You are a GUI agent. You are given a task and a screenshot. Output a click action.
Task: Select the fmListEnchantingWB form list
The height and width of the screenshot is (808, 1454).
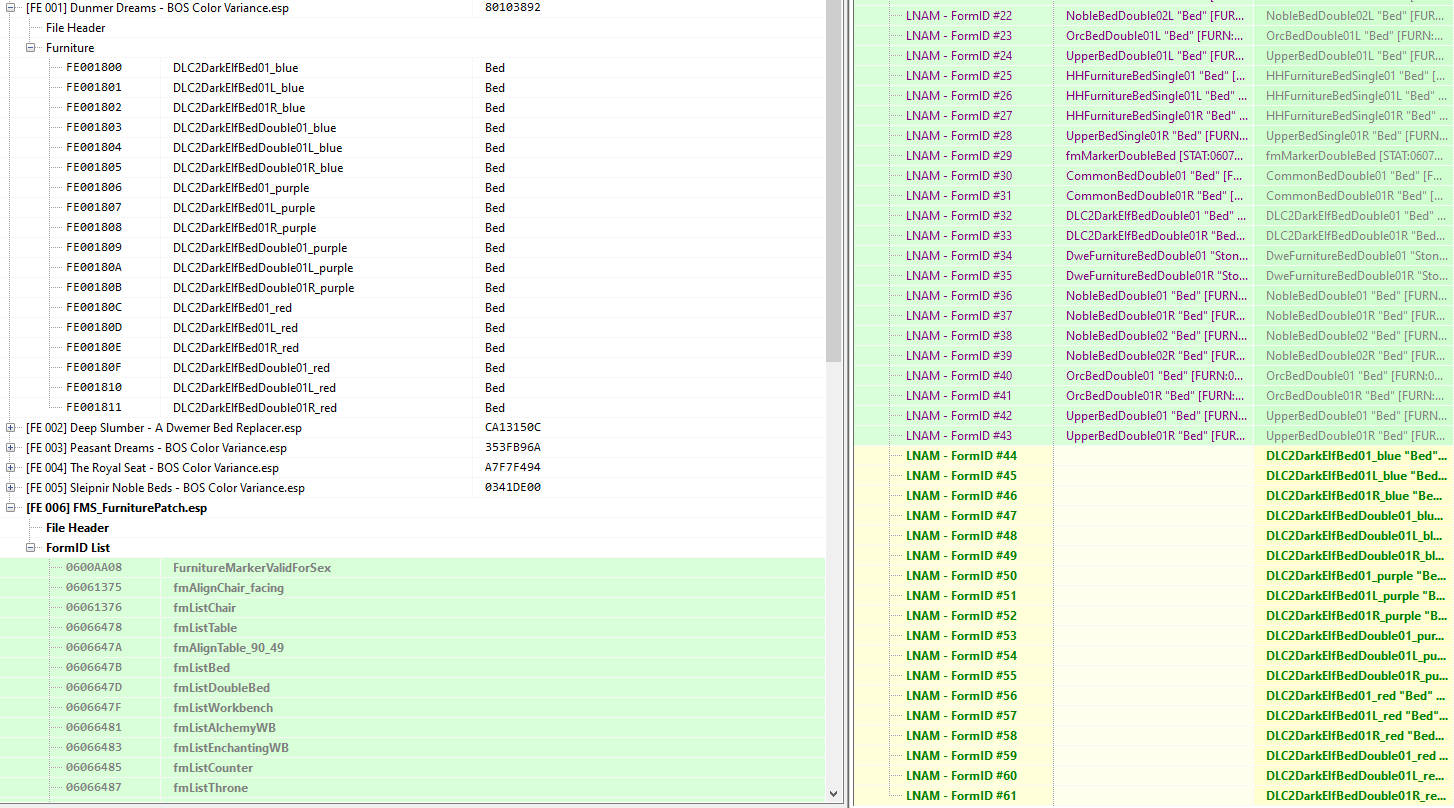(413, 748)
